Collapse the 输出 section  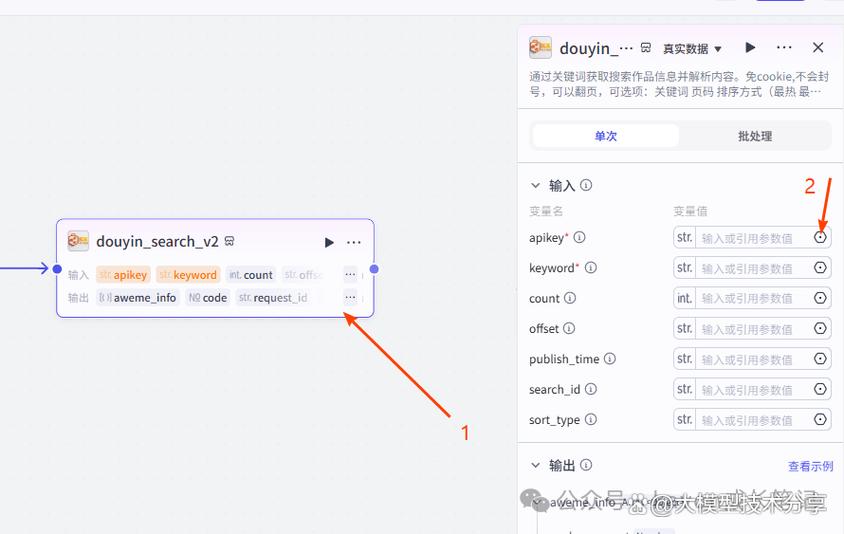pyautogui.click(x=535, y=465)
